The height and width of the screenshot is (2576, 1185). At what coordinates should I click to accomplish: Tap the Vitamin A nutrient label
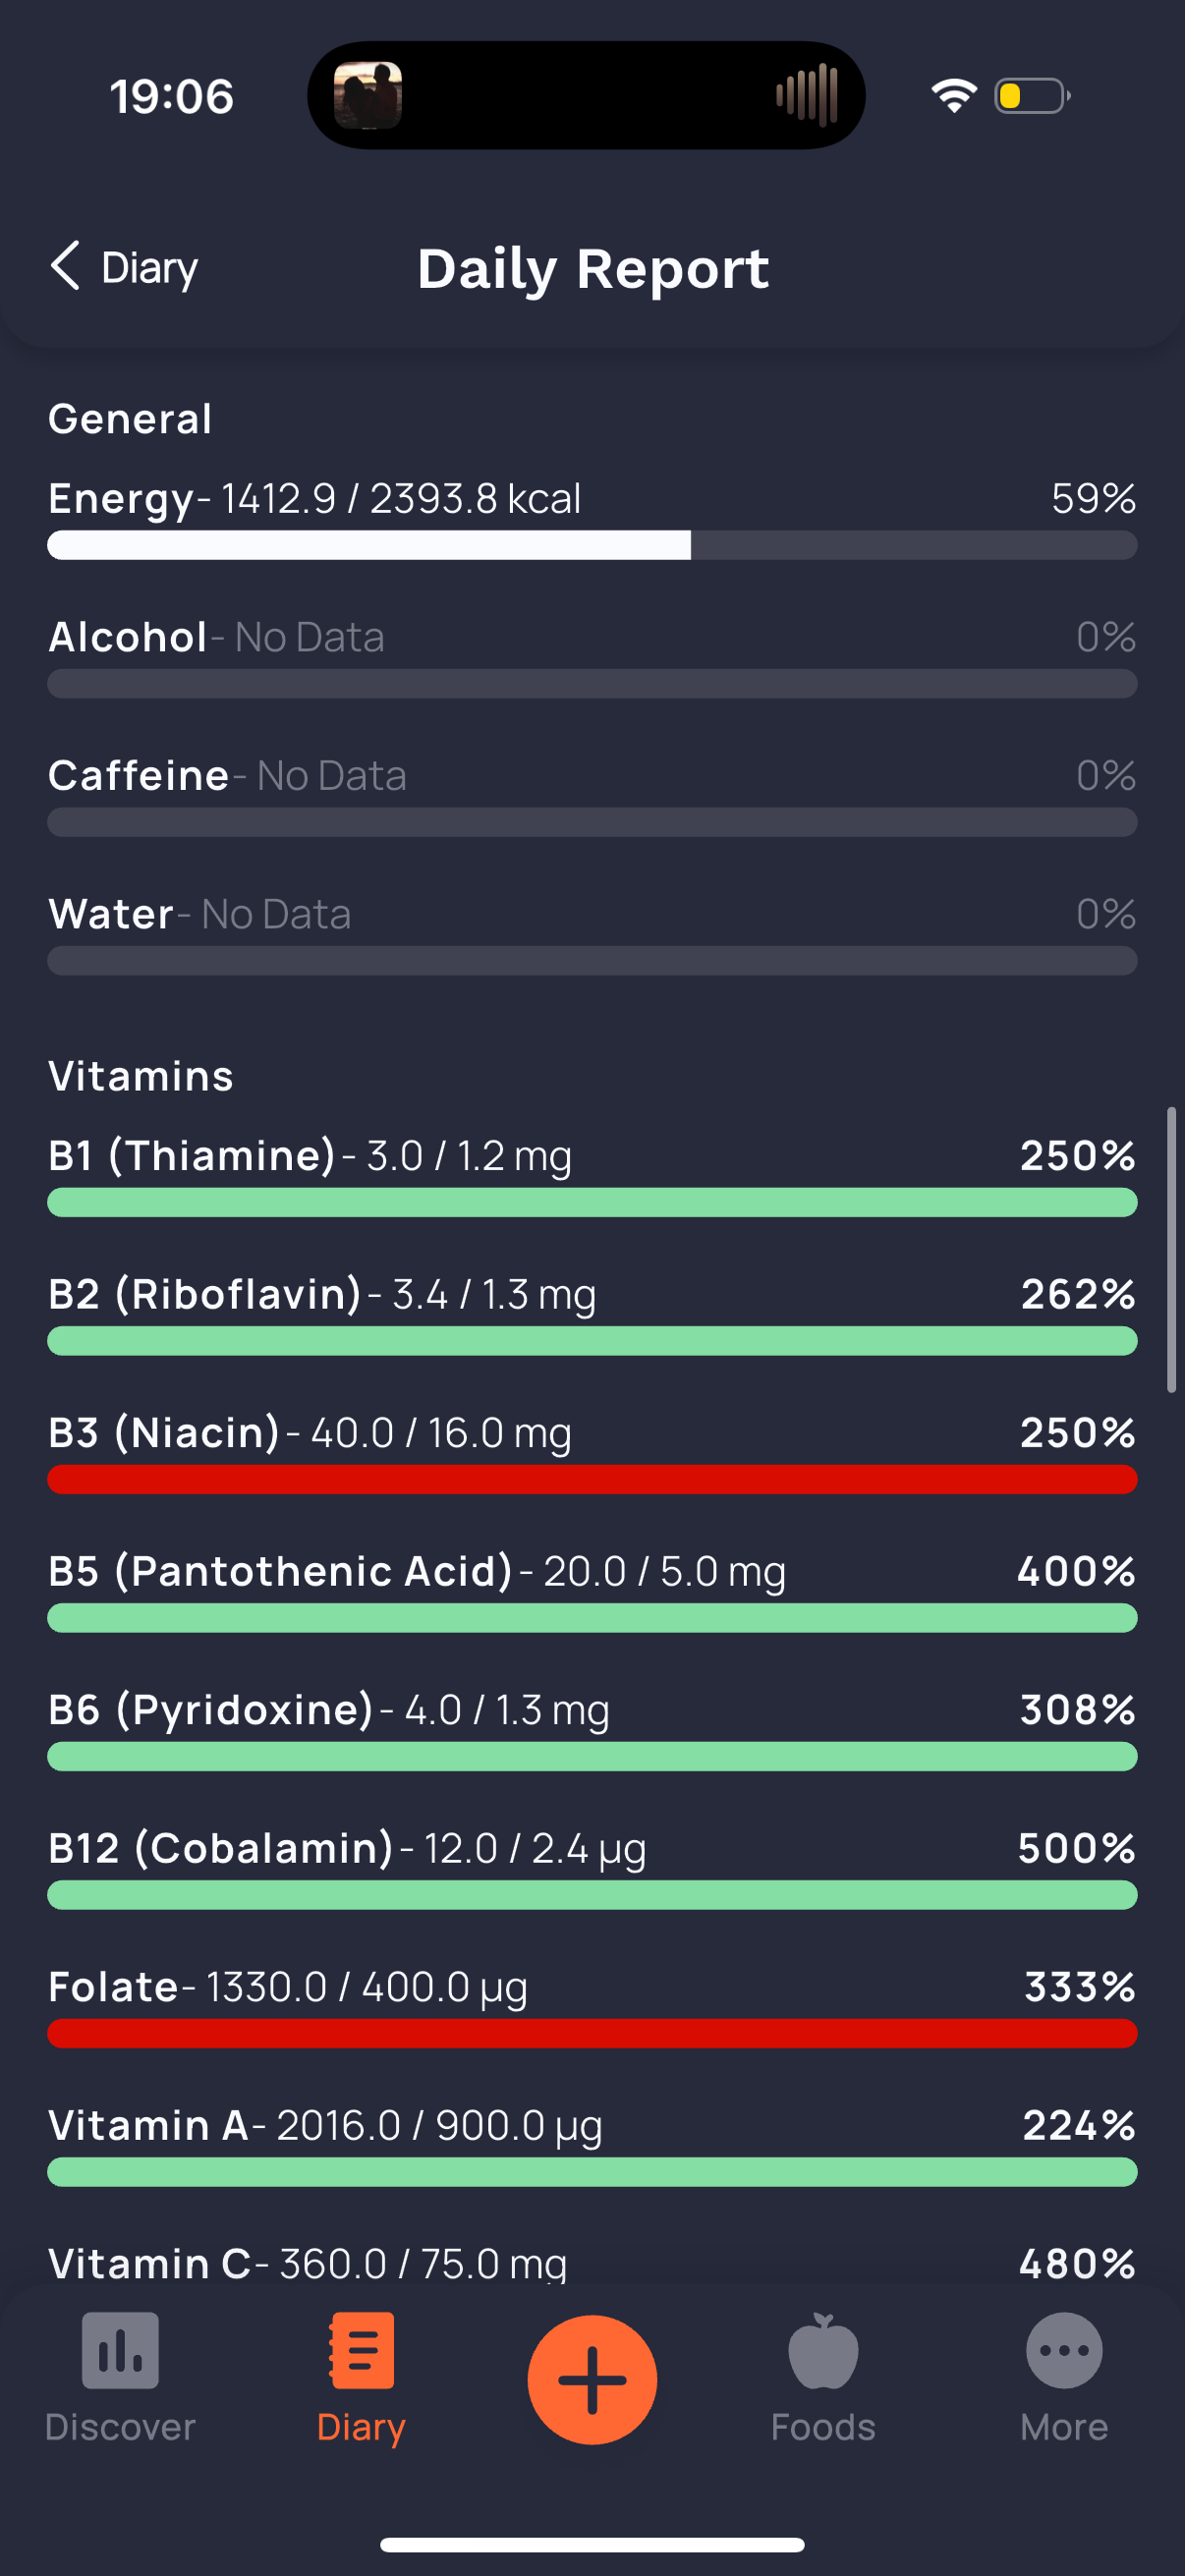148,2125
